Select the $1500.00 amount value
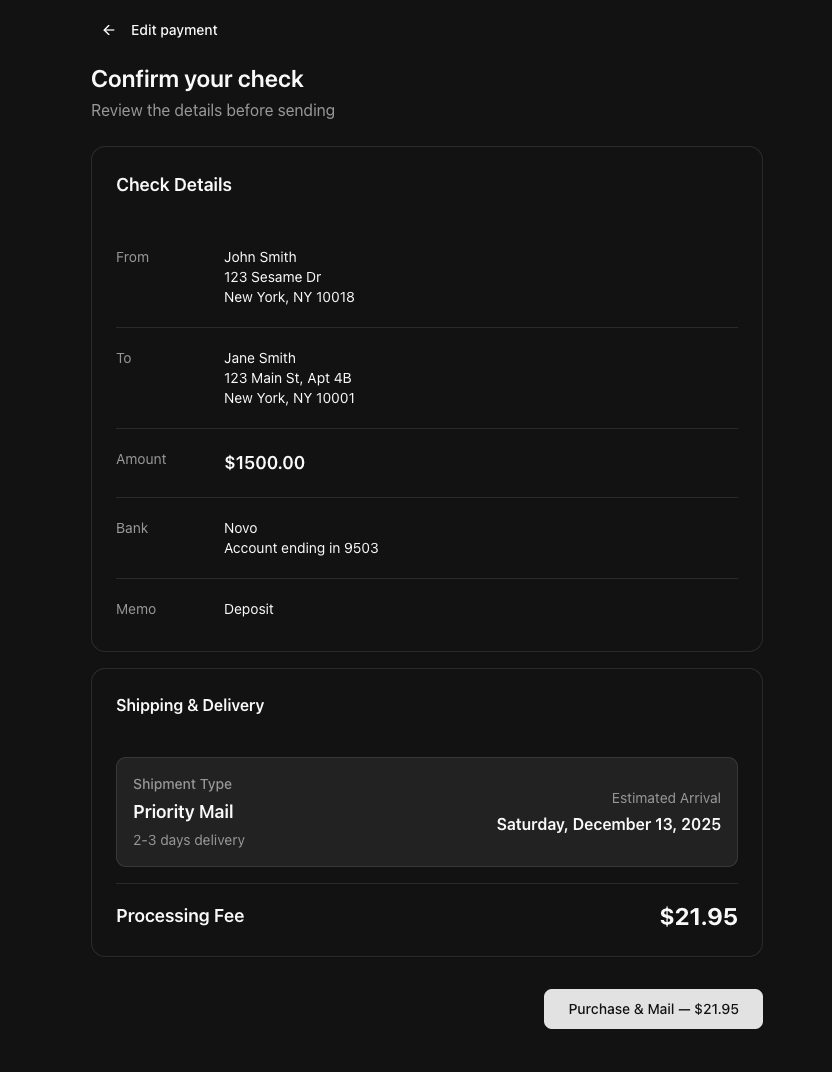 [264, 462]
